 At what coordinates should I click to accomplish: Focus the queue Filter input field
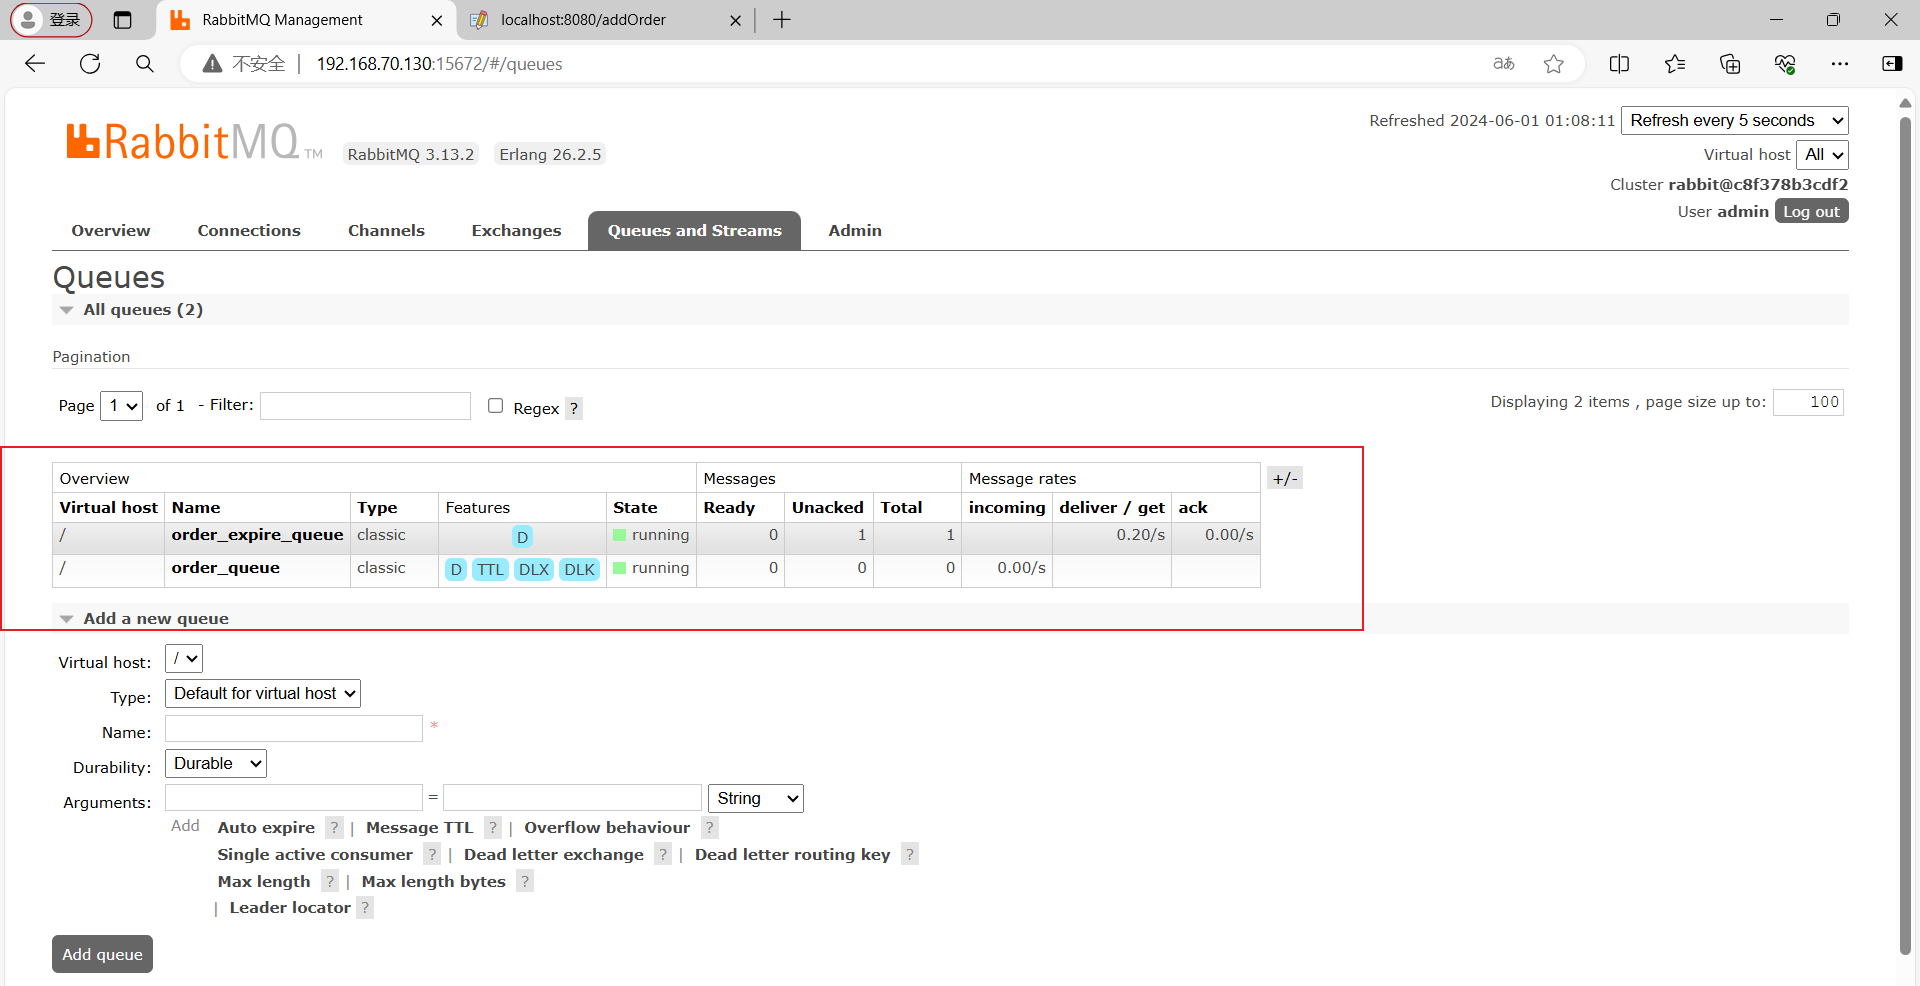tap(365, 405)
